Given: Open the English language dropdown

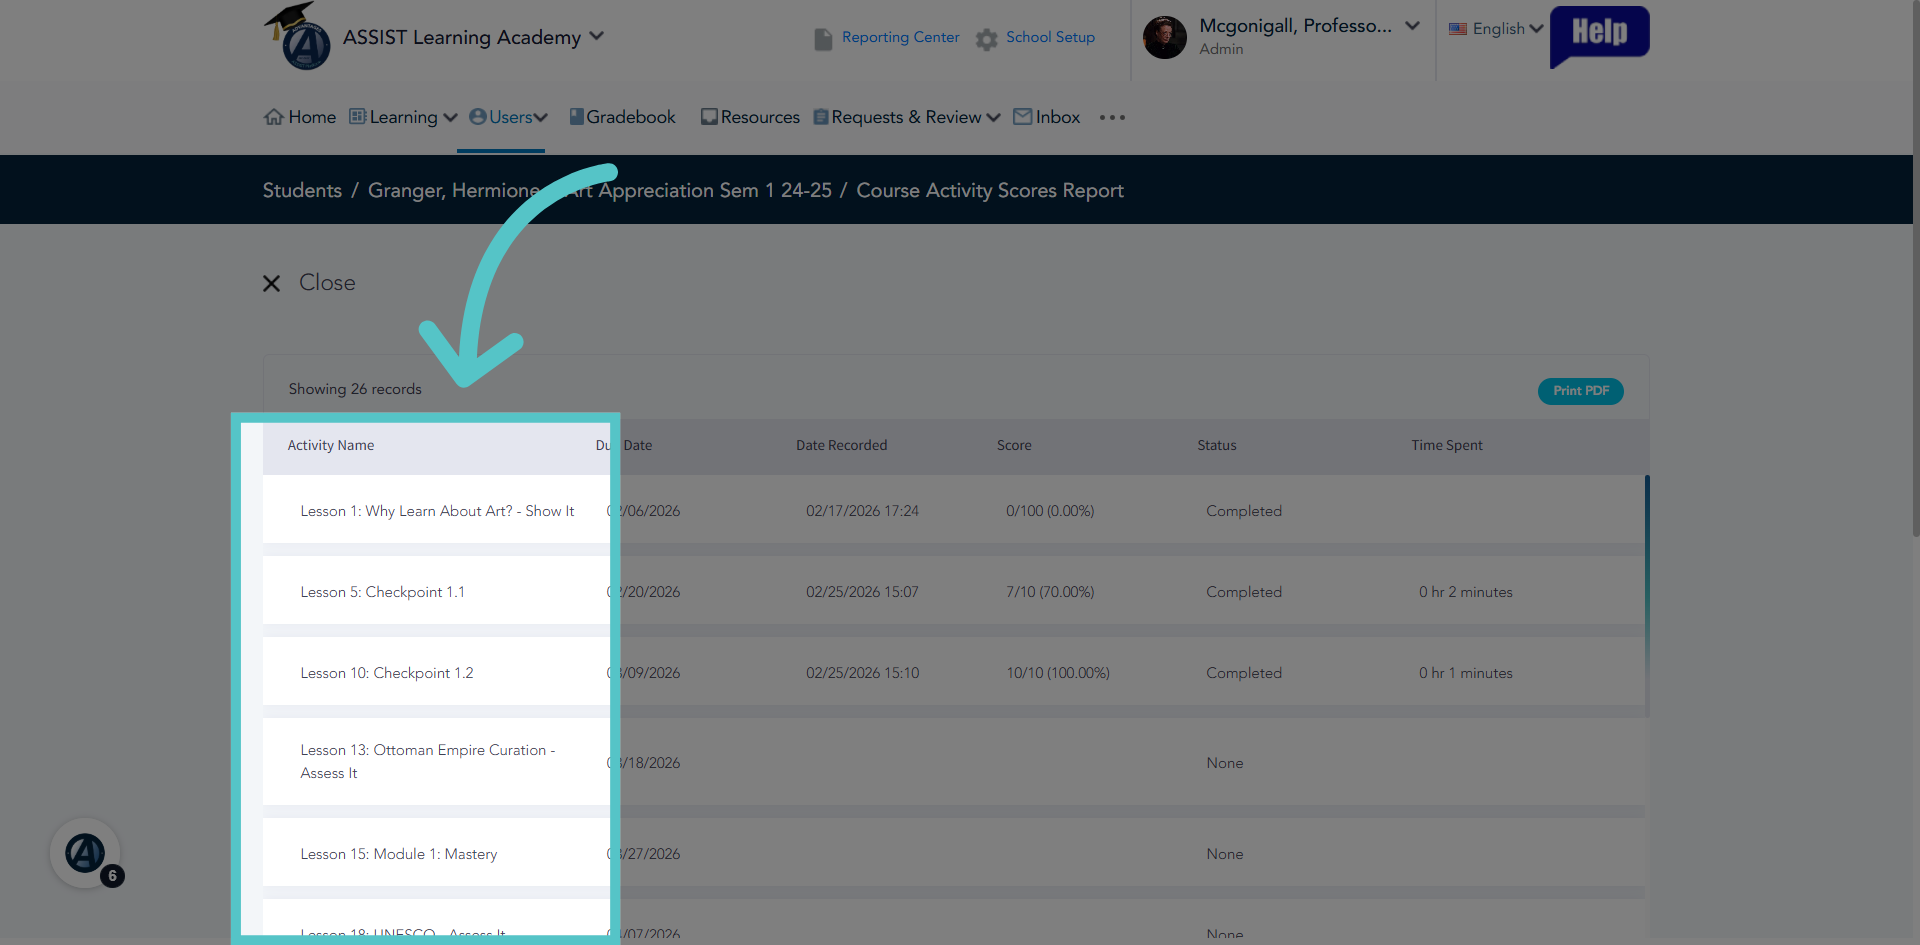Looking at the screenshot, I should point(1496,29).
